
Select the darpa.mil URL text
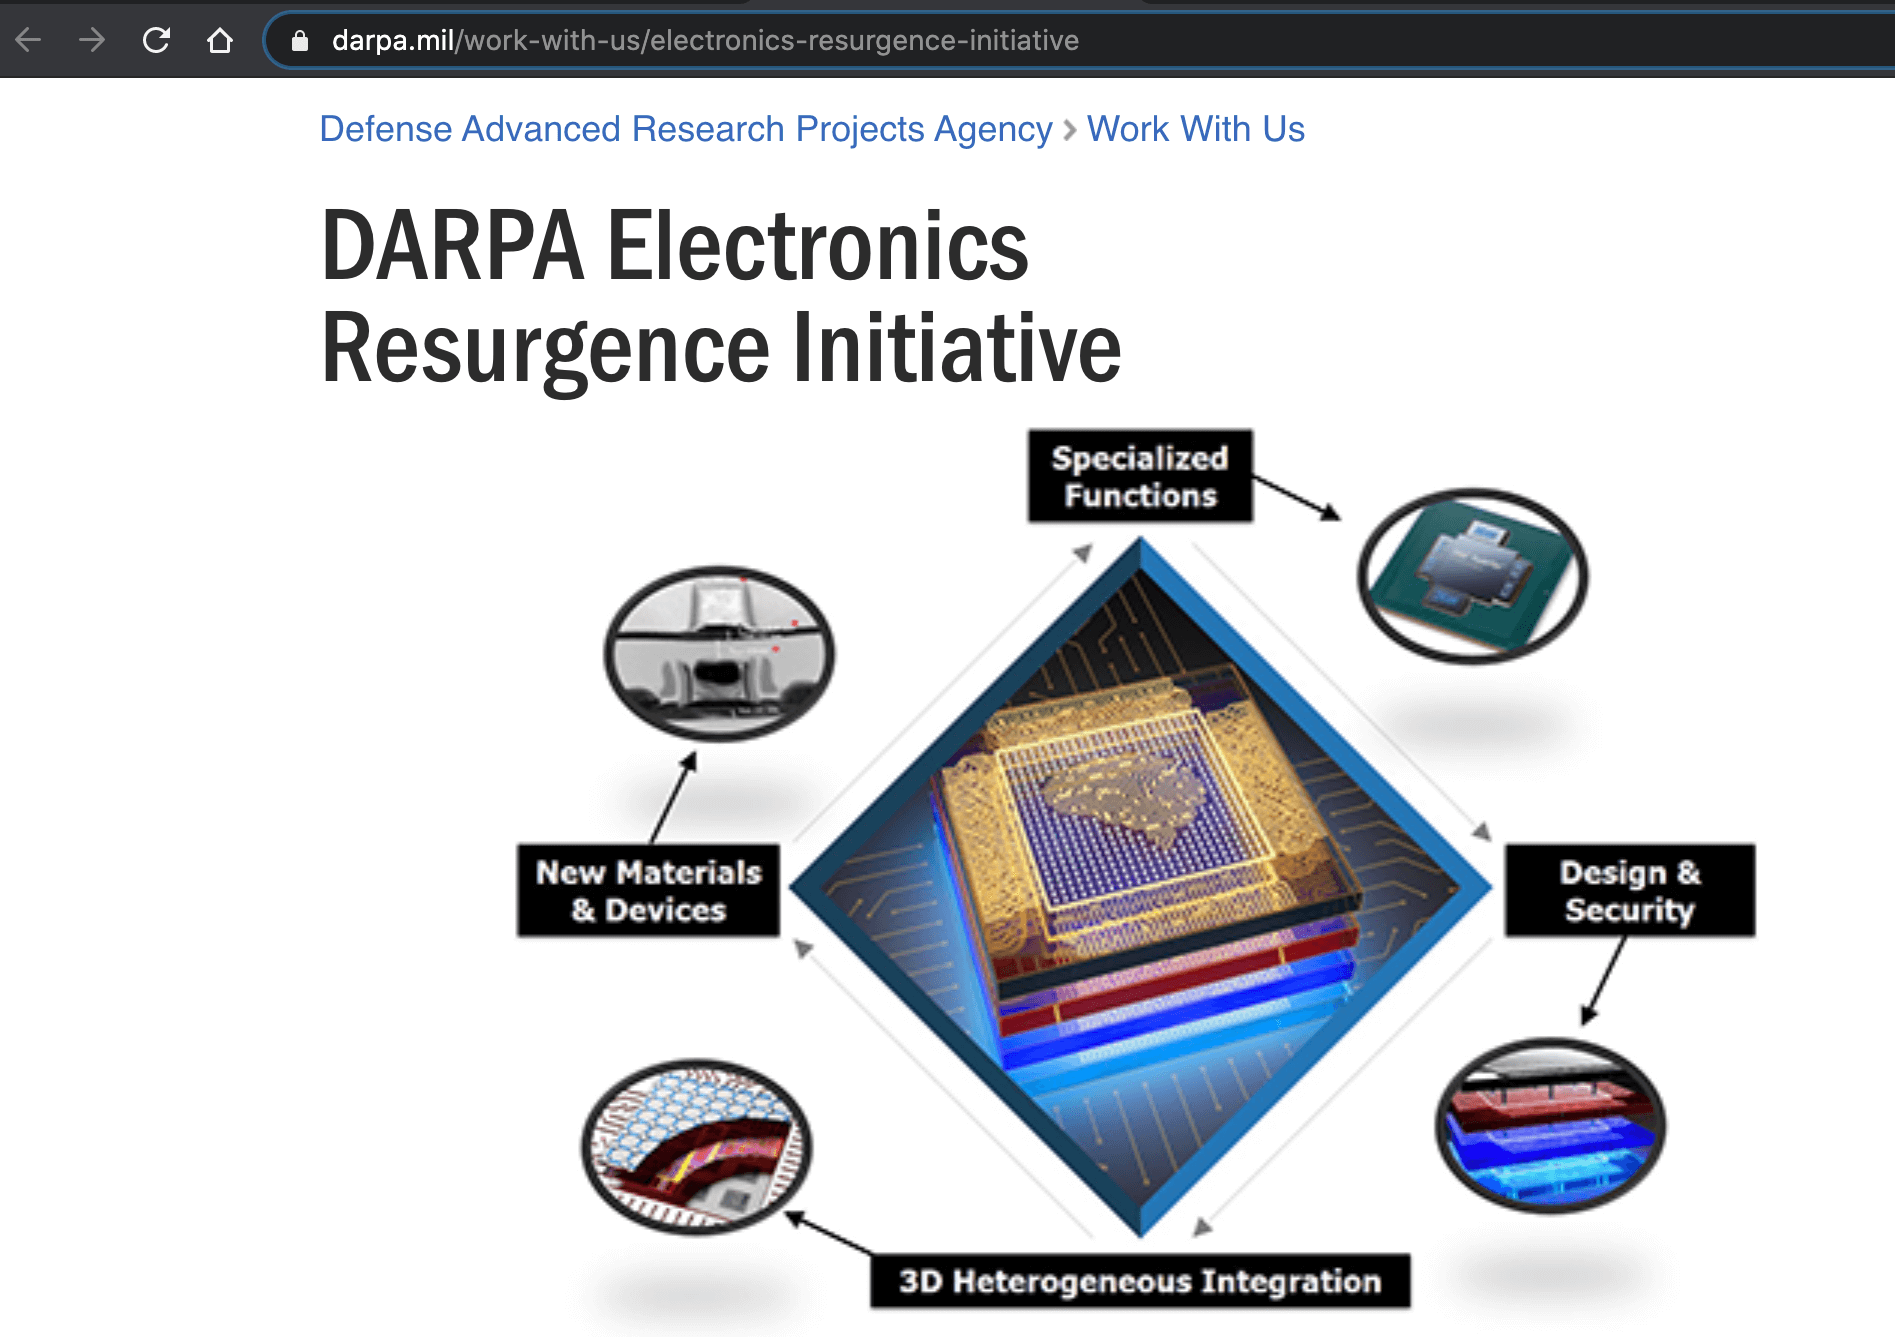pyautogui.click(x=392, y=40)
